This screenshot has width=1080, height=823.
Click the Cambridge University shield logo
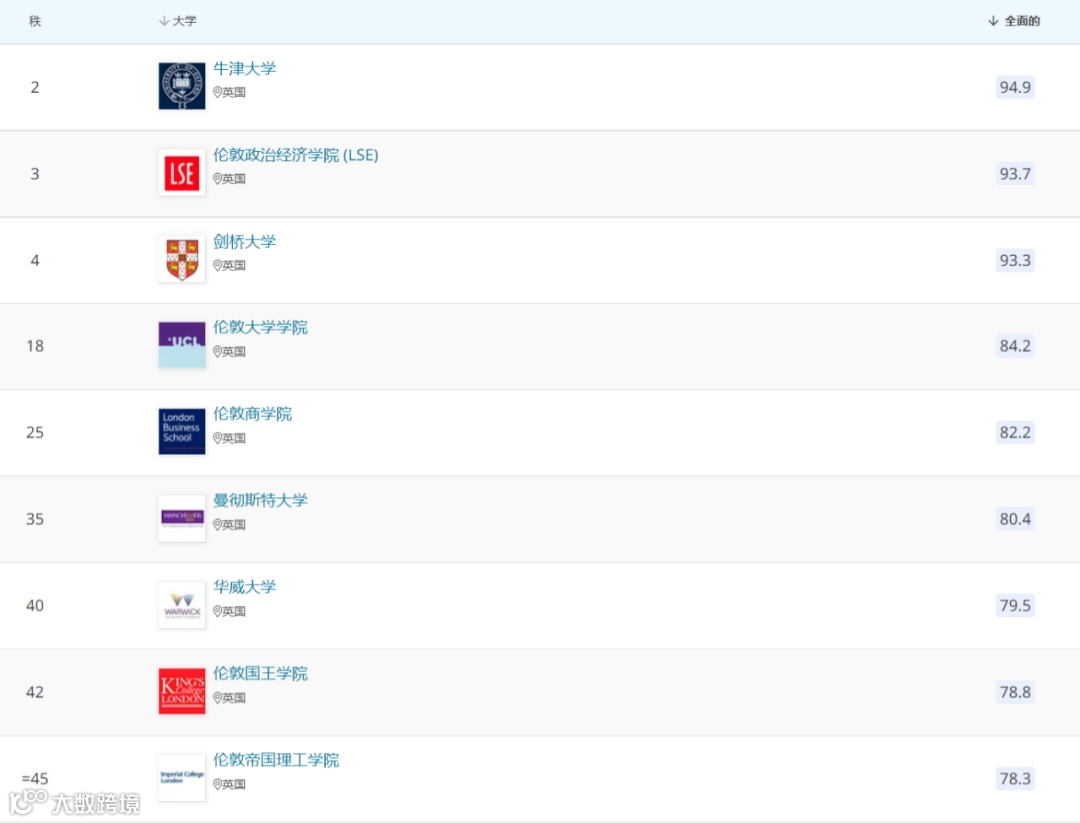click(x=182, y=260)
